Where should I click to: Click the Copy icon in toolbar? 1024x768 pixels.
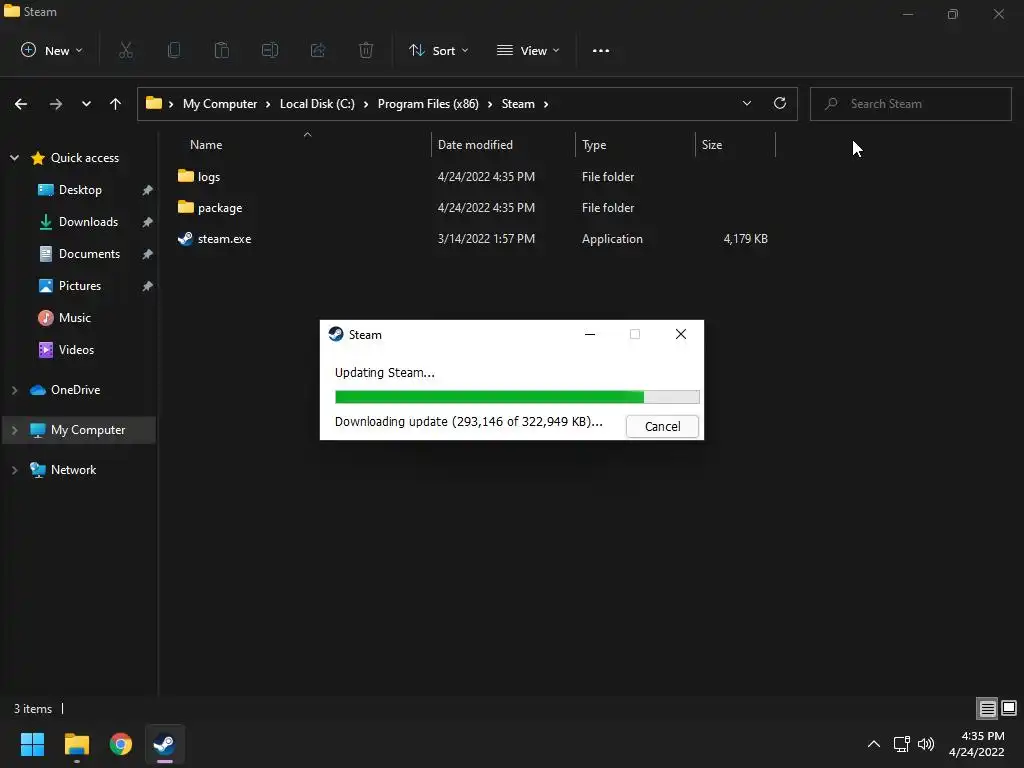click(174, 50)
